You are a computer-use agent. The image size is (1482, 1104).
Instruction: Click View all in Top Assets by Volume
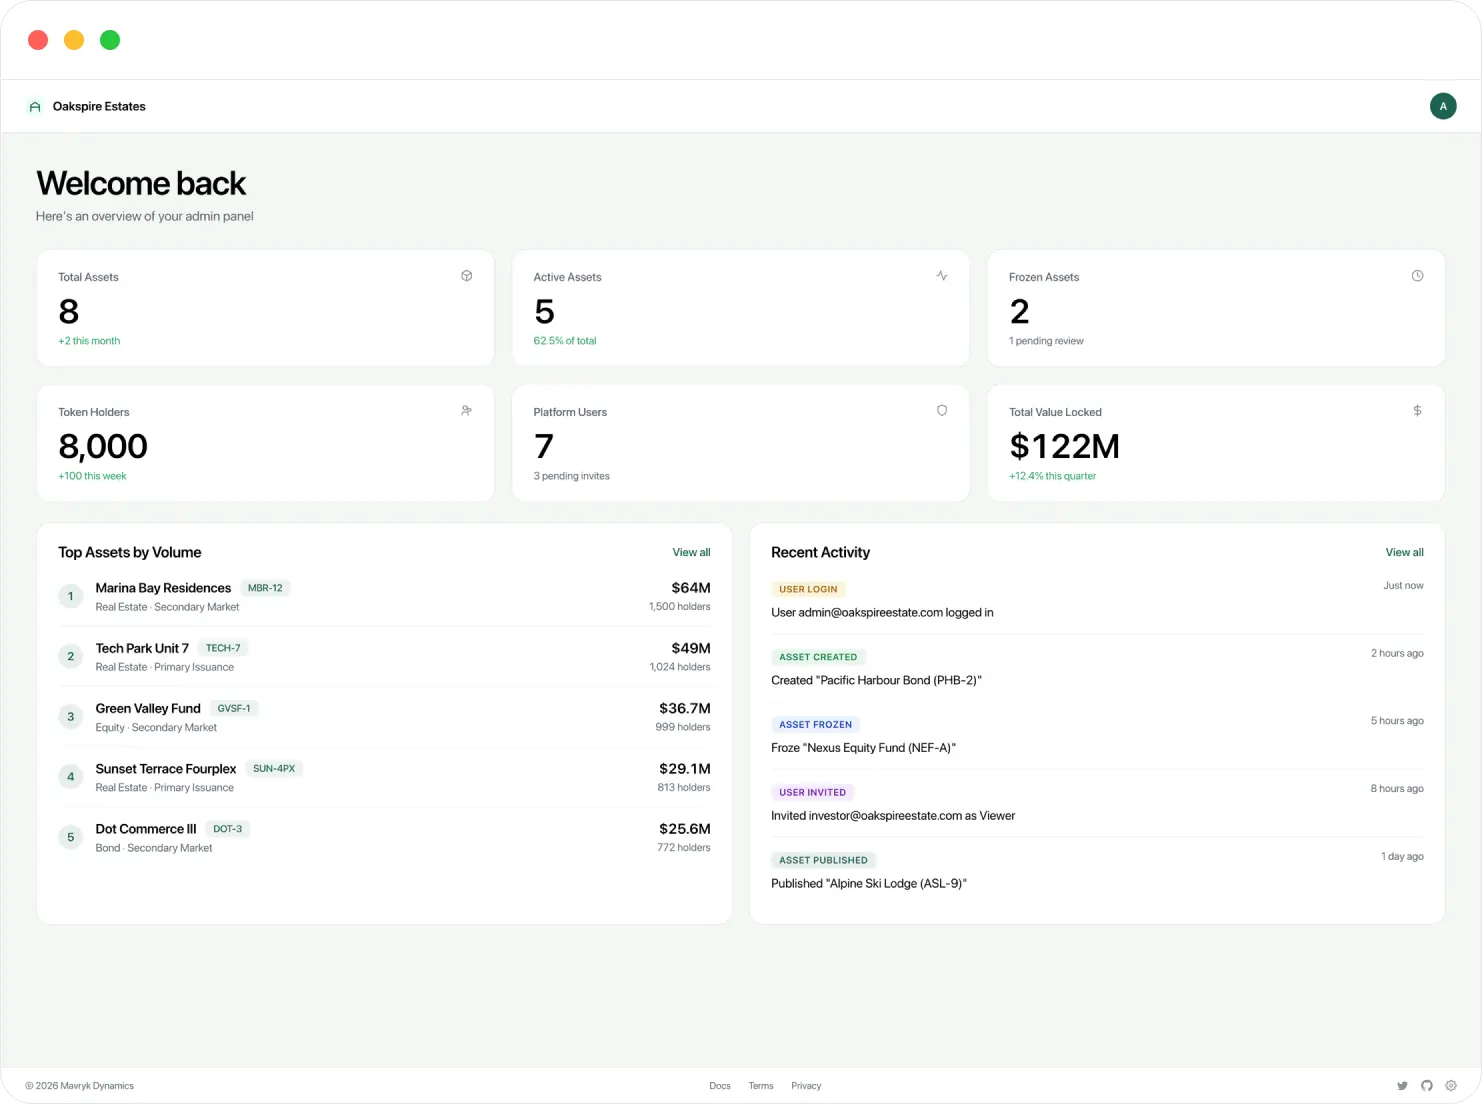click(691, 553)
